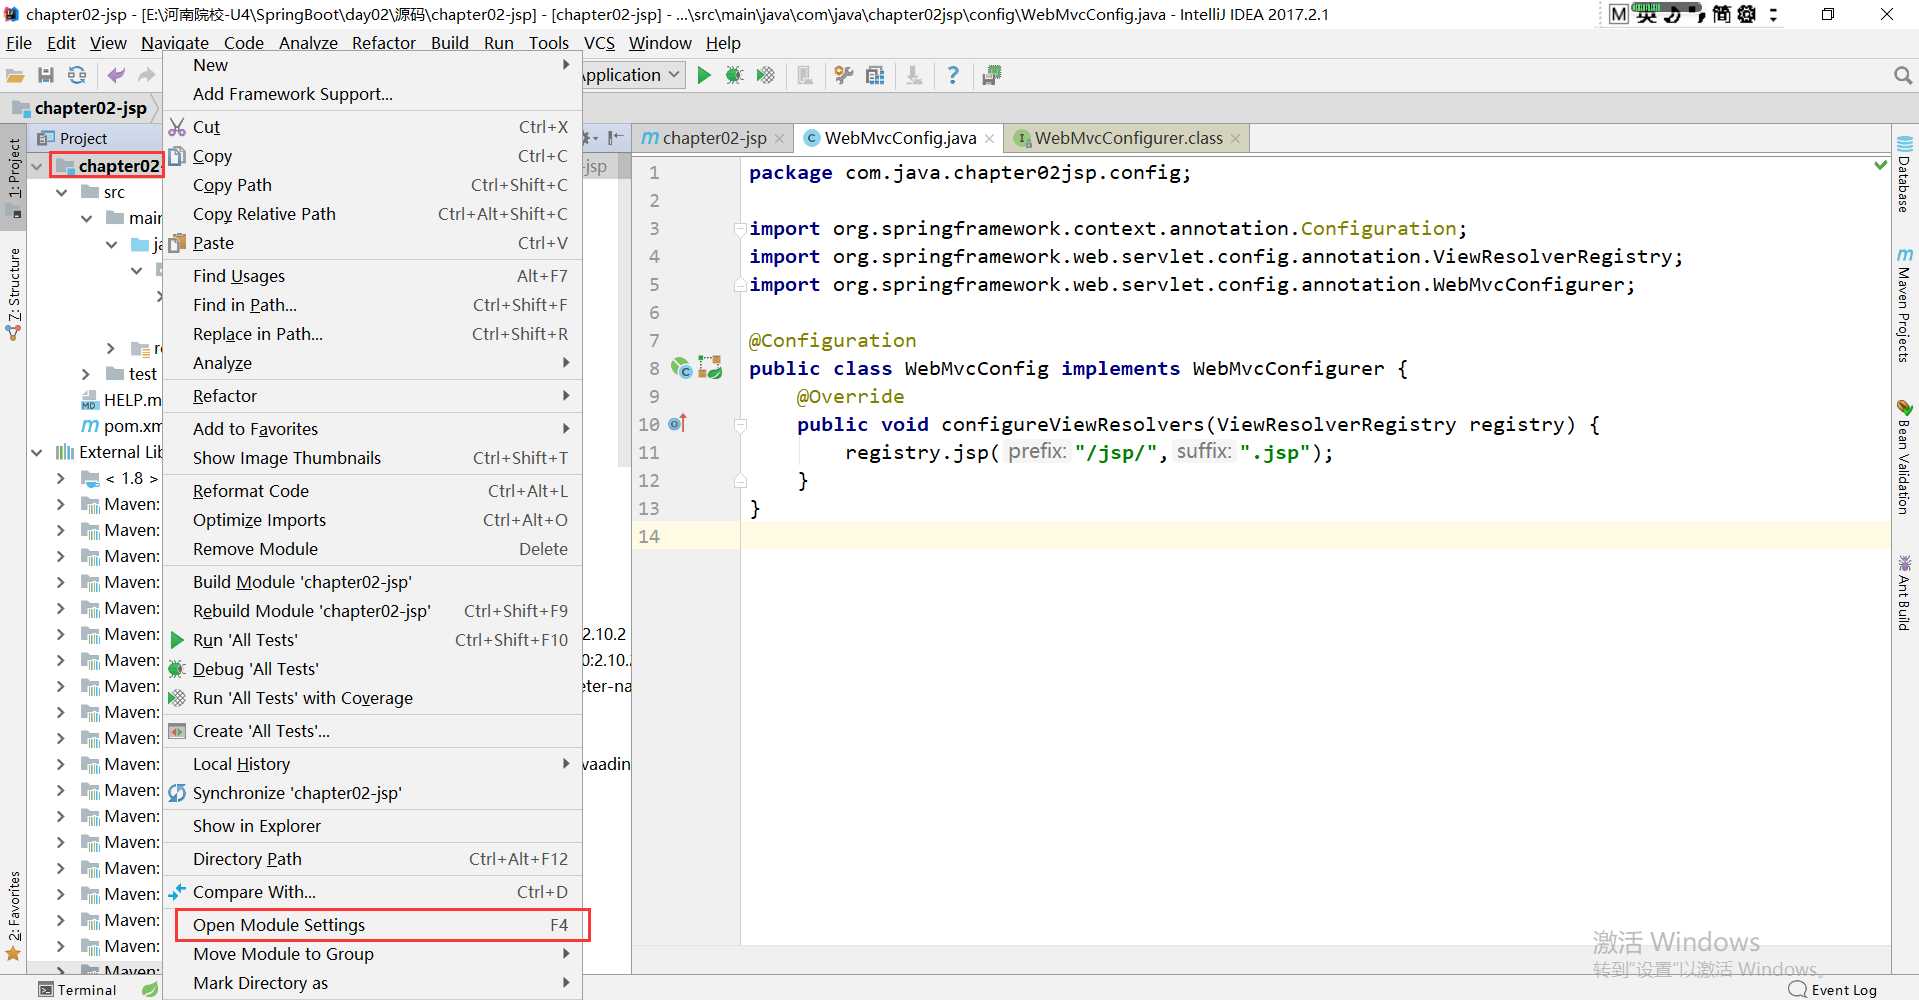The height and width of the screenshot is (1000, 1919).
Task: Click the Synchronize icon in the toolbar
Action: click(77, 75)
